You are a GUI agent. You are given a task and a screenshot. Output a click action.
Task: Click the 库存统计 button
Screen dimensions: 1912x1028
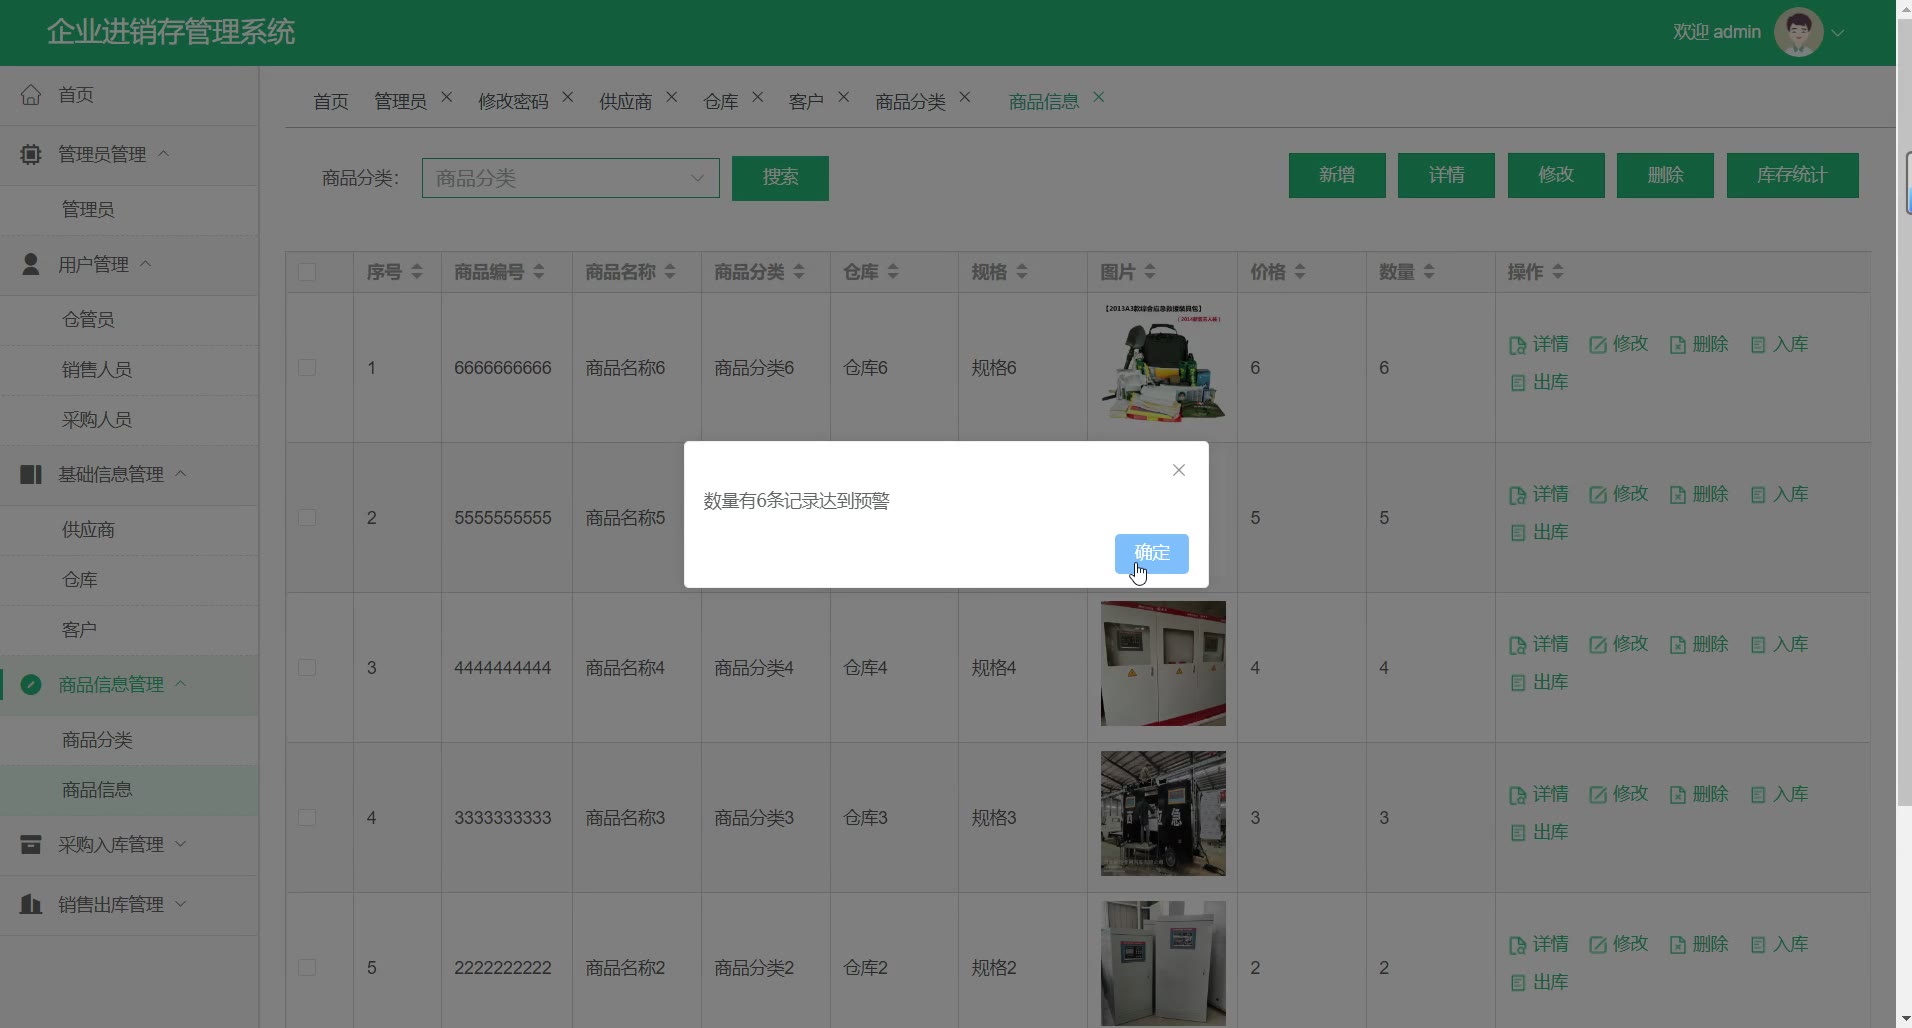(x=1791, y=176)
